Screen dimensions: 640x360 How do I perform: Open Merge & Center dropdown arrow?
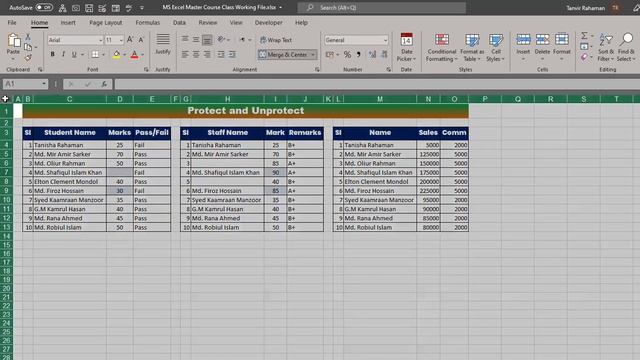point(313,54)
